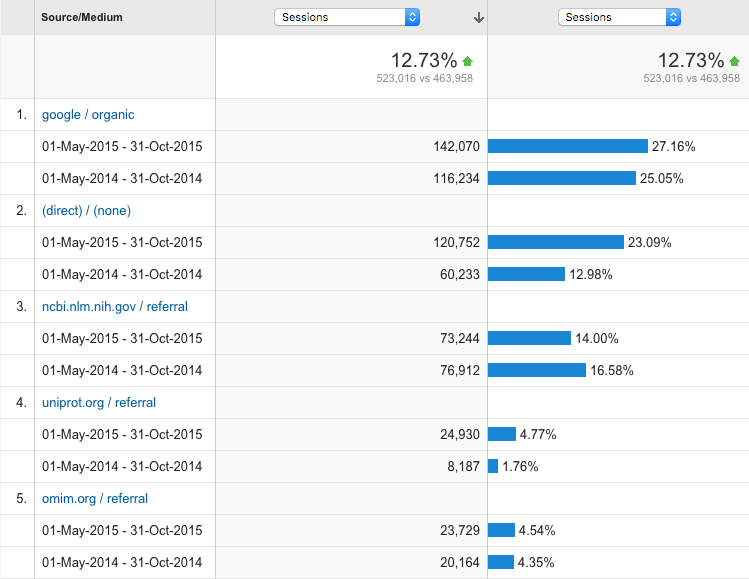Image resolution: width=749 pixels, height=579 pixels.
Task: Open the google / organic source link
Action: coord(88,114)
